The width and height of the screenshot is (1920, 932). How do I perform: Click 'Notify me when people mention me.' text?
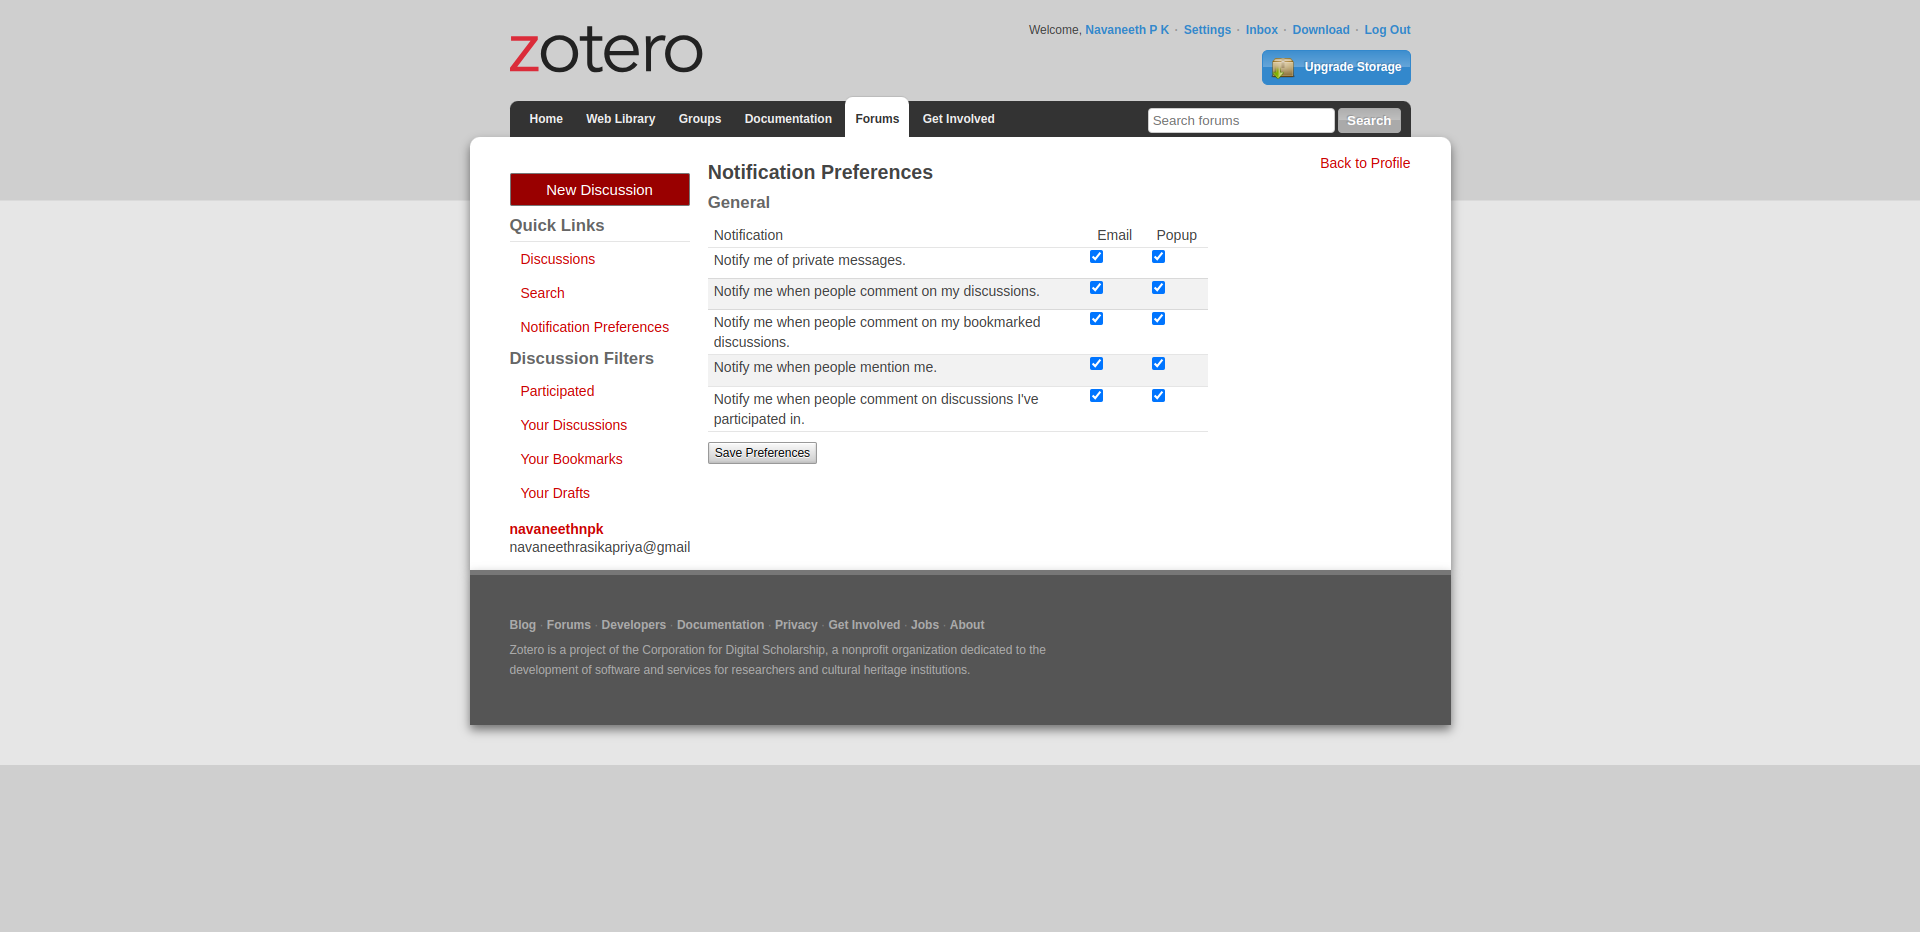(825, 367)
